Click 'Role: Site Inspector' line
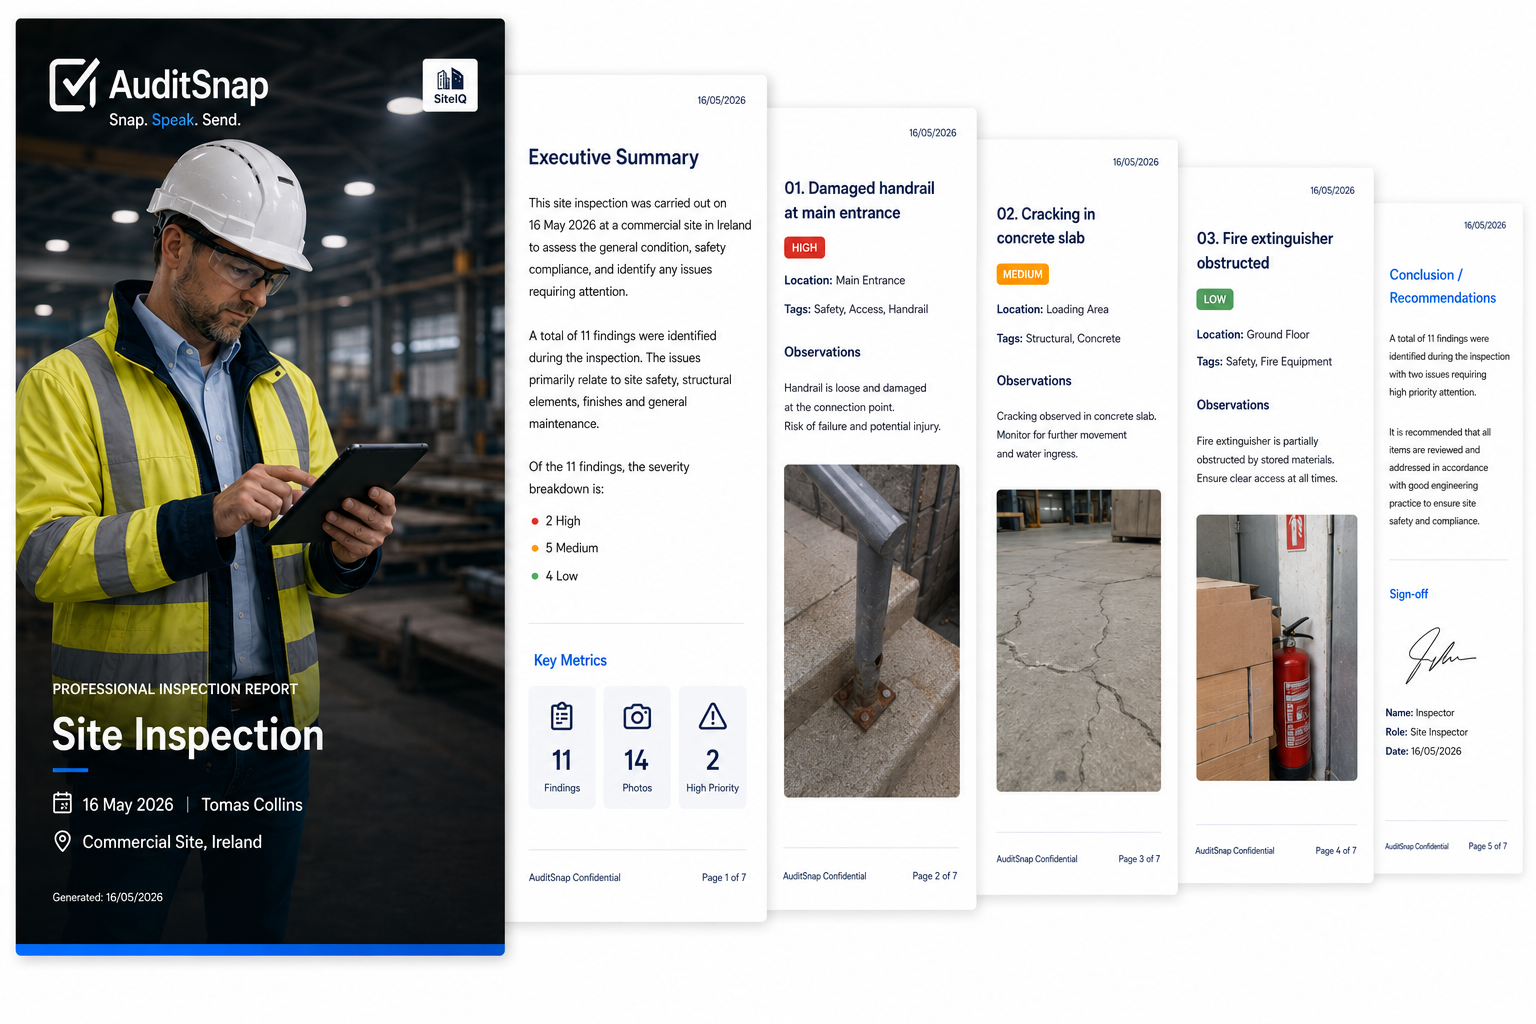 pos(1427,732)
